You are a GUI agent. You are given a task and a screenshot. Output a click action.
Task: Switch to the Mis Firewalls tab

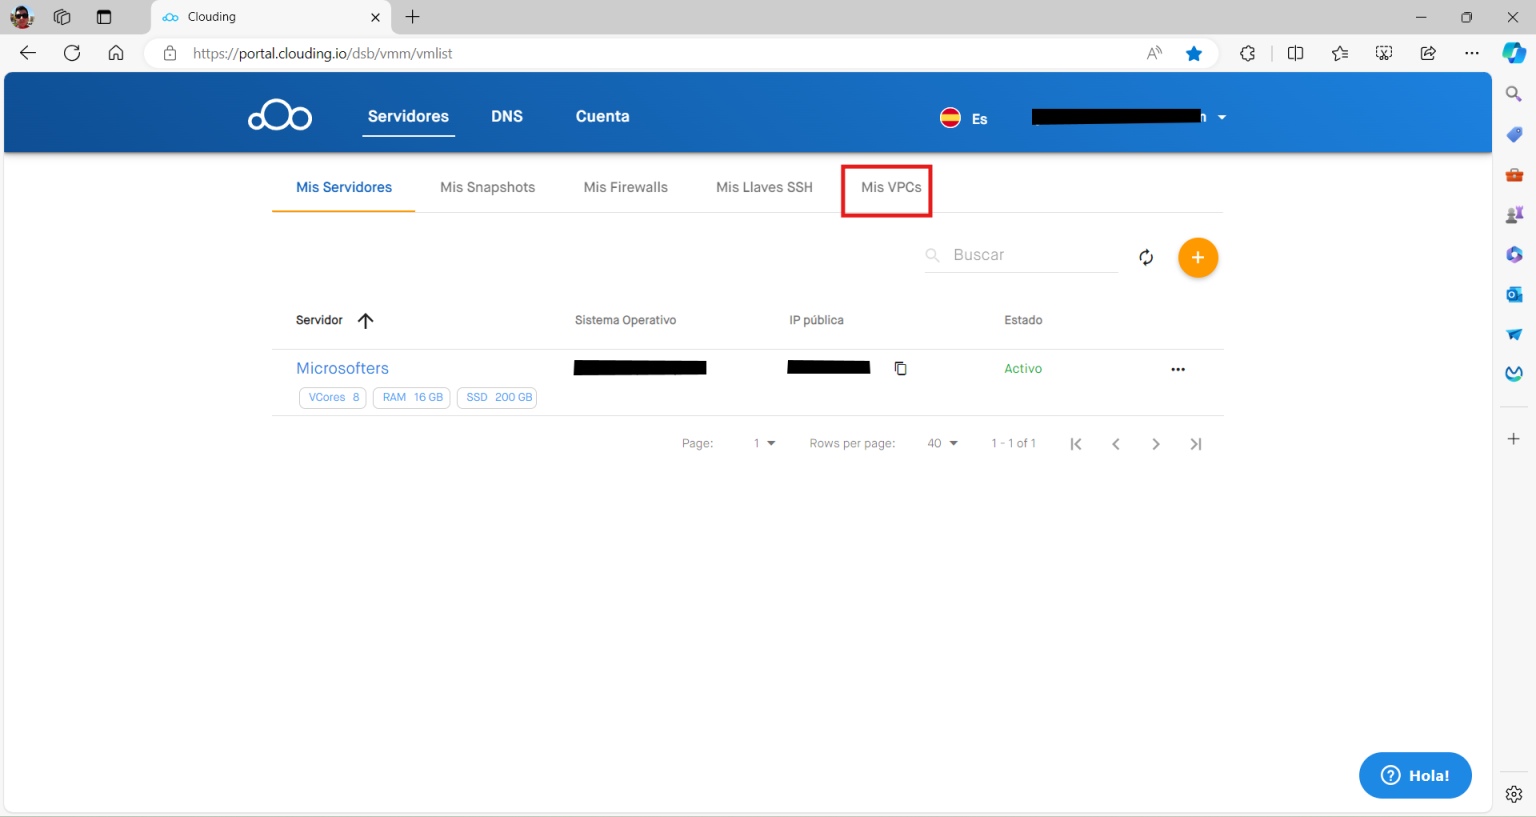click(x=626, y=187)
